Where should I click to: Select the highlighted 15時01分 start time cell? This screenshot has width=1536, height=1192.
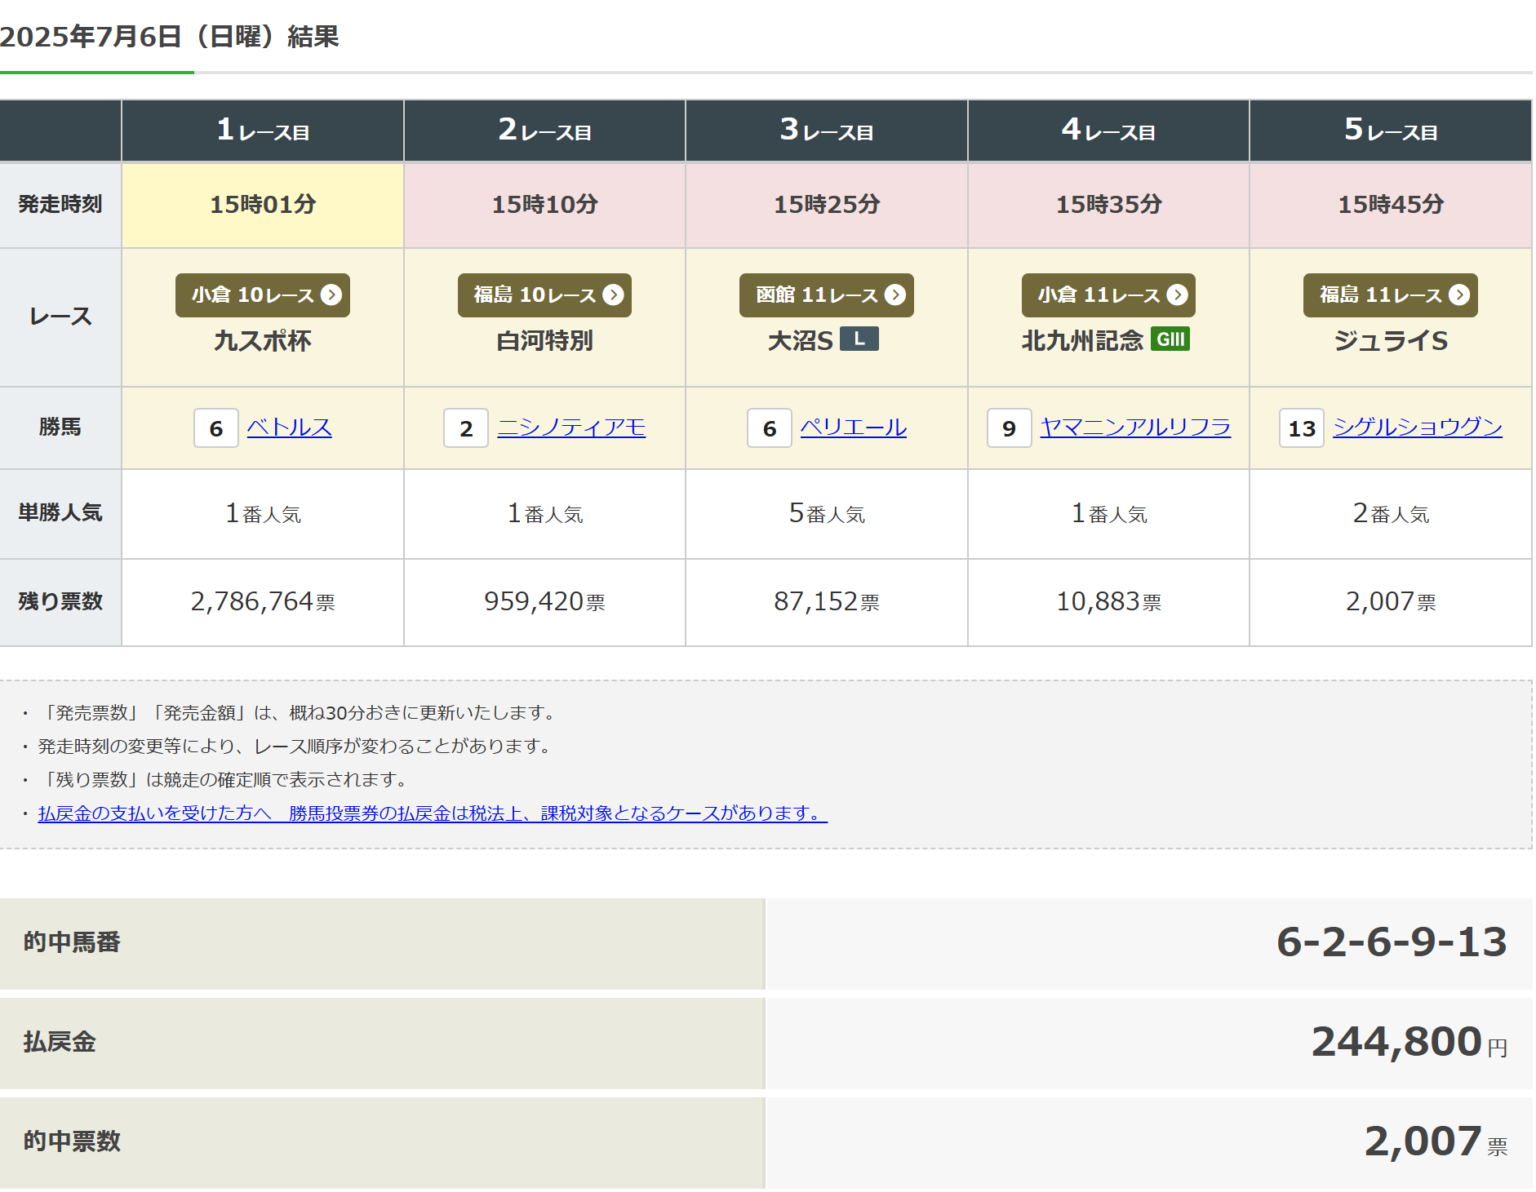tap(261, 205)
